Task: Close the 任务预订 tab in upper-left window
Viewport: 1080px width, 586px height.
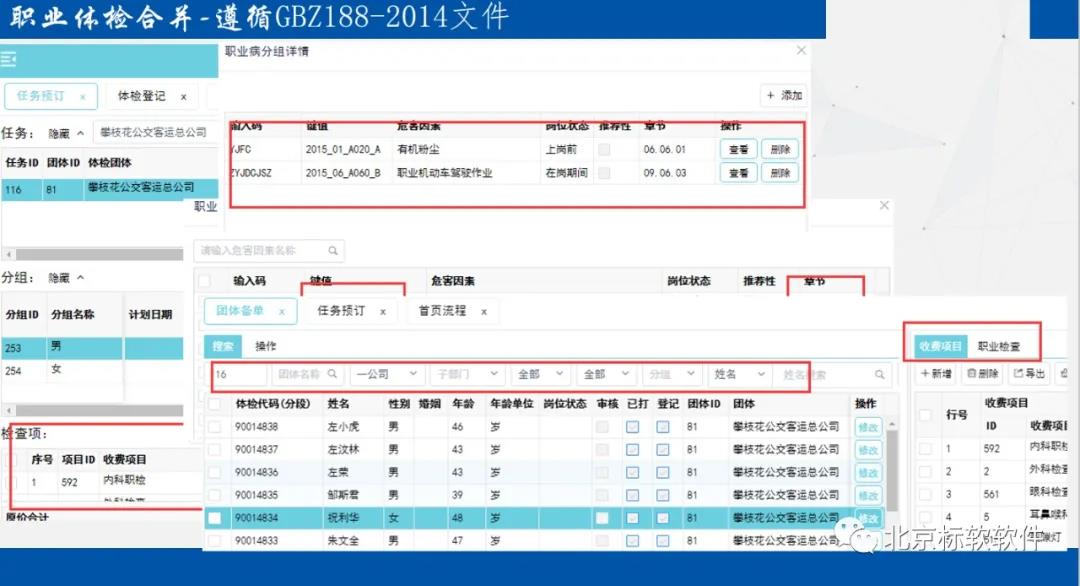Action: (83, 97)
